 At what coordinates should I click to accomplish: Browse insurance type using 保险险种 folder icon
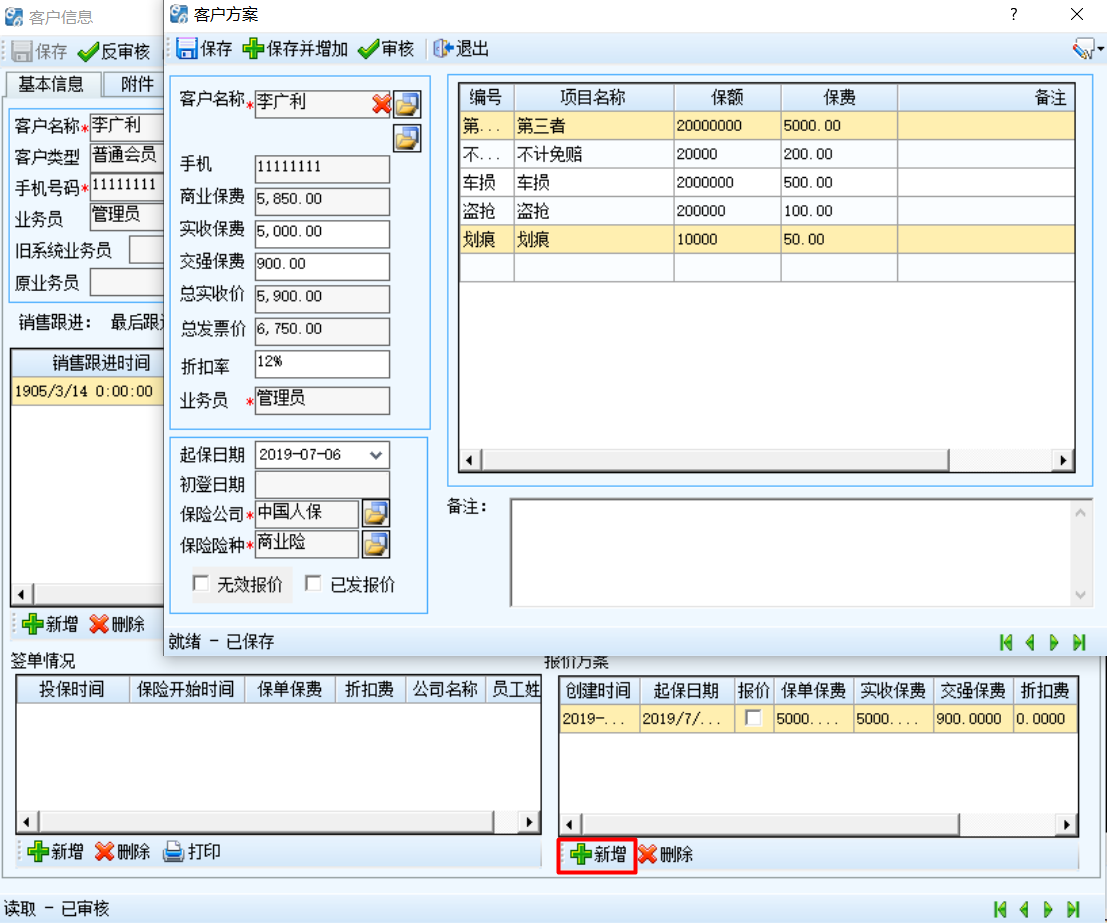376,544
